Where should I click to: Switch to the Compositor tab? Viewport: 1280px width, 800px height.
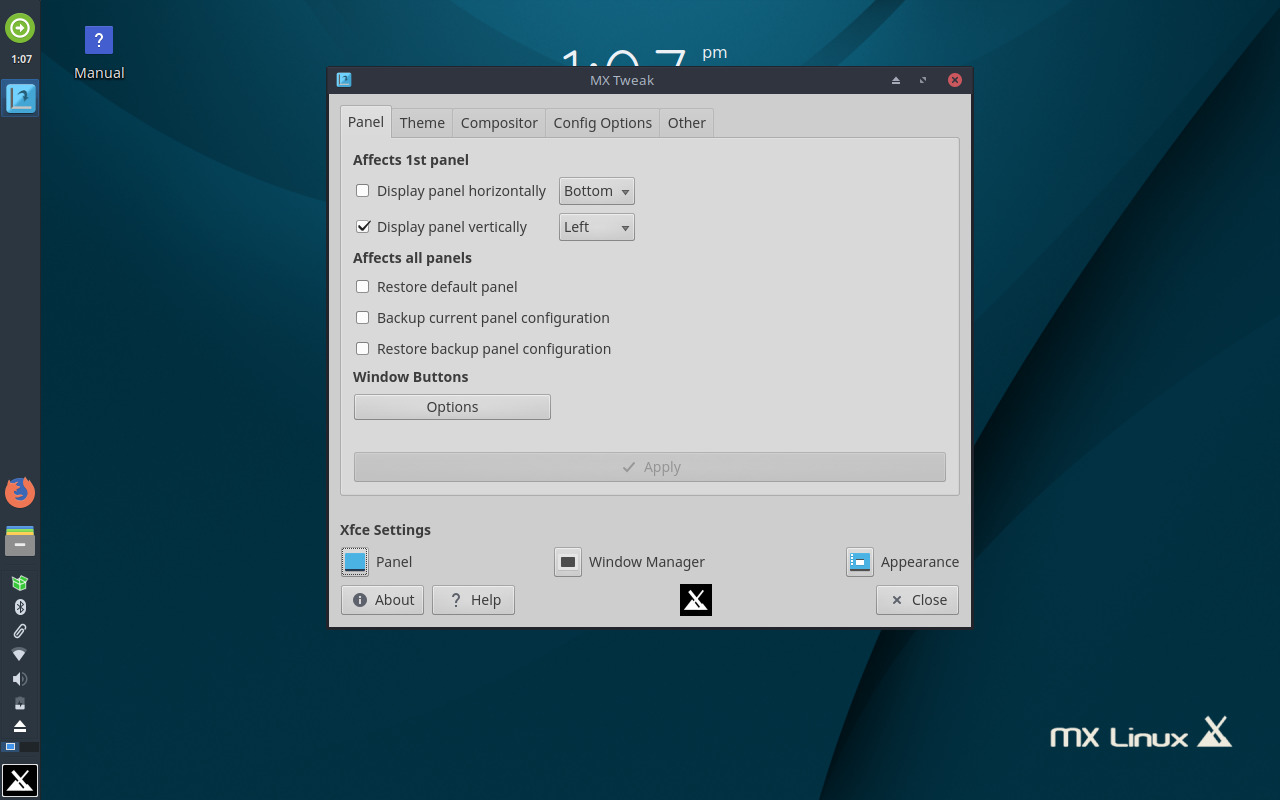click(498, 122)
